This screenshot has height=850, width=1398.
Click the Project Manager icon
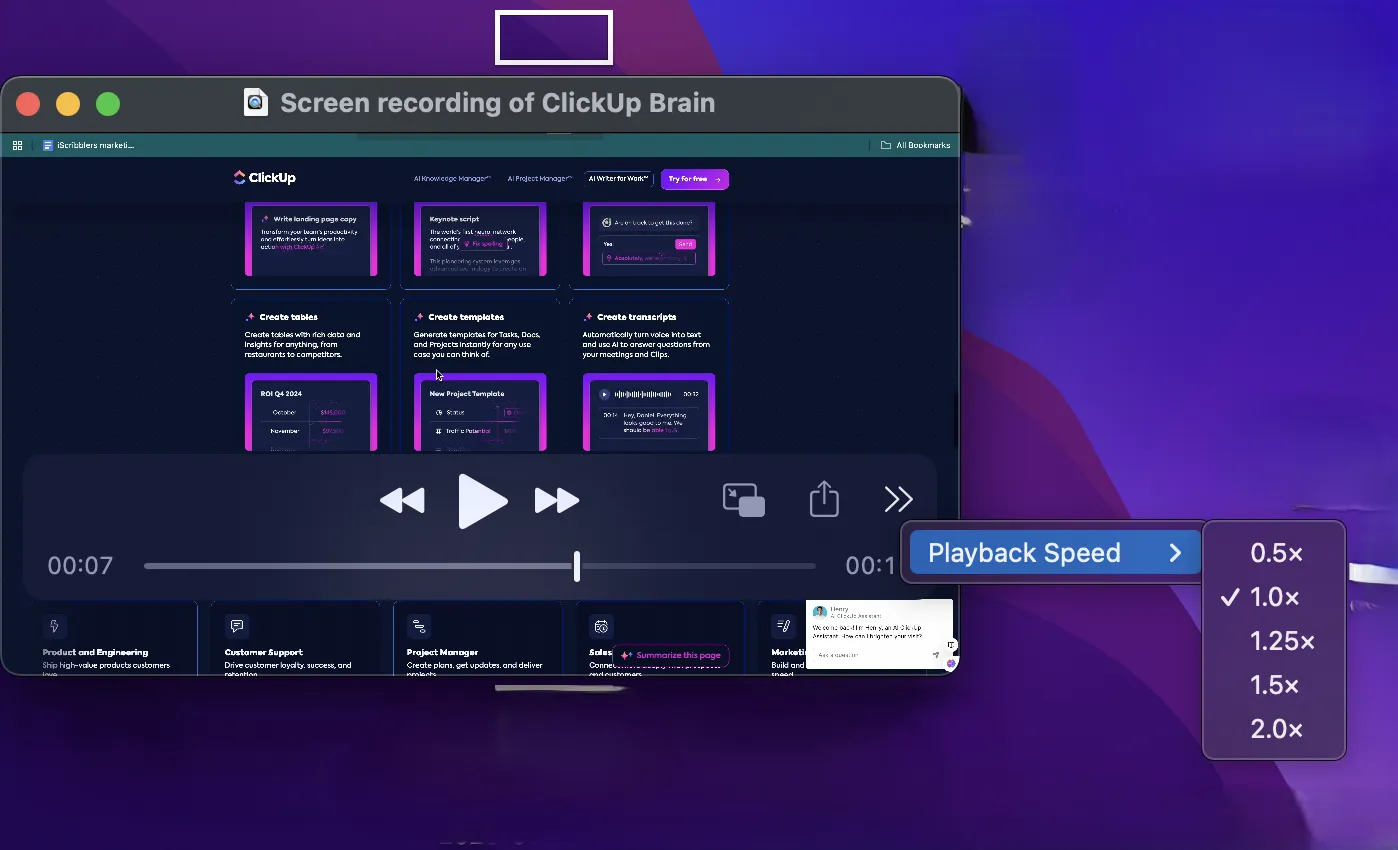coord(419,627)
